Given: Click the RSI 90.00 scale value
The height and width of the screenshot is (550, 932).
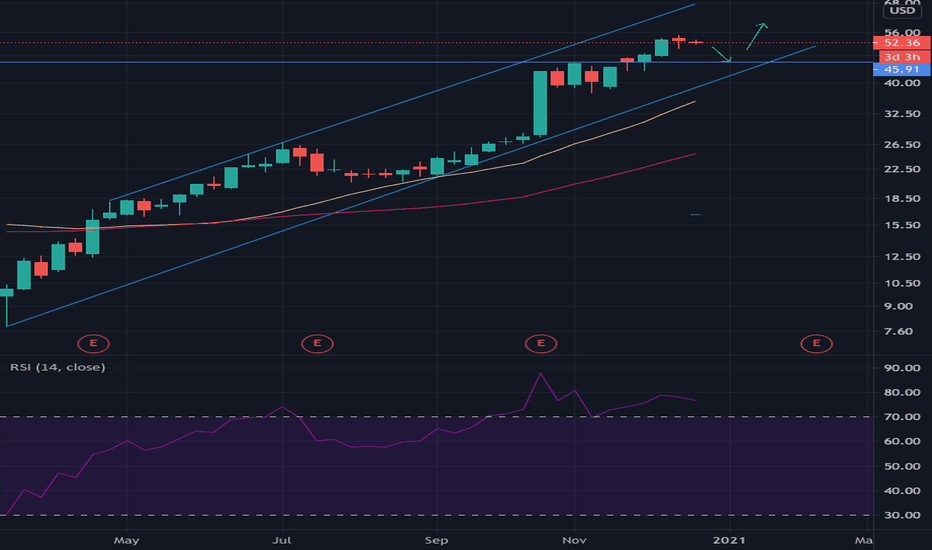Looking at the screenshot, I should [x=902, y=368].
